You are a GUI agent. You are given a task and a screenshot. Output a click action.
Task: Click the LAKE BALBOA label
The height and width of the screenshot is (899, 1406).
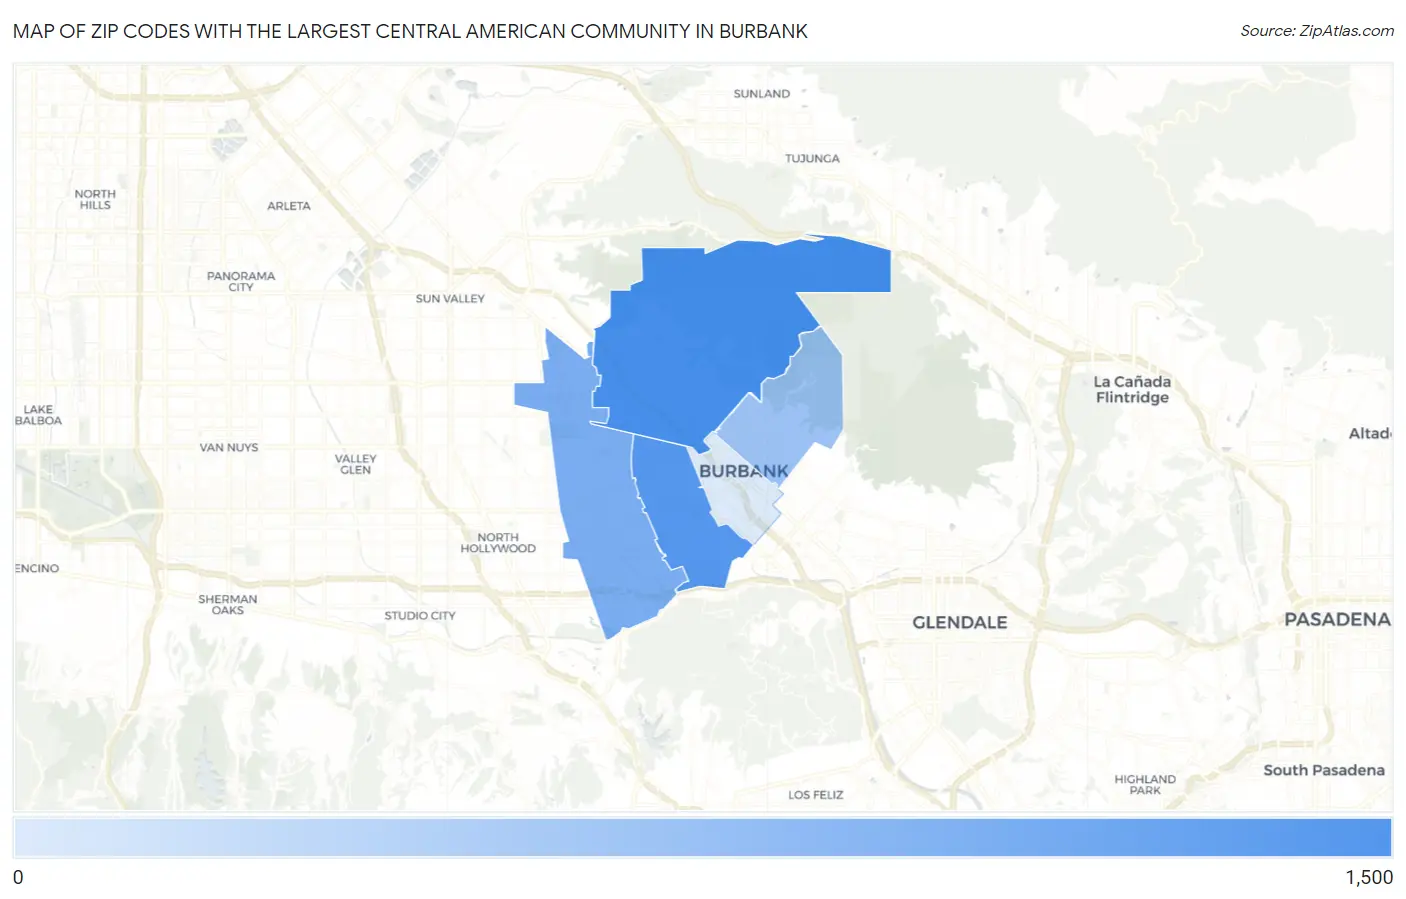pos(38,415)
